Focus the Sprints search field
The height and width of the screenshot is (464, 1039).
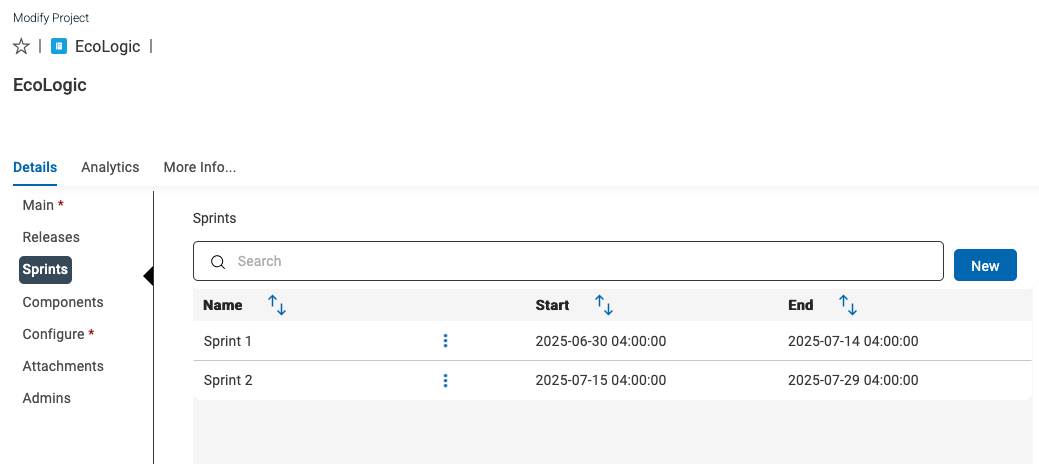click(569, 261)
